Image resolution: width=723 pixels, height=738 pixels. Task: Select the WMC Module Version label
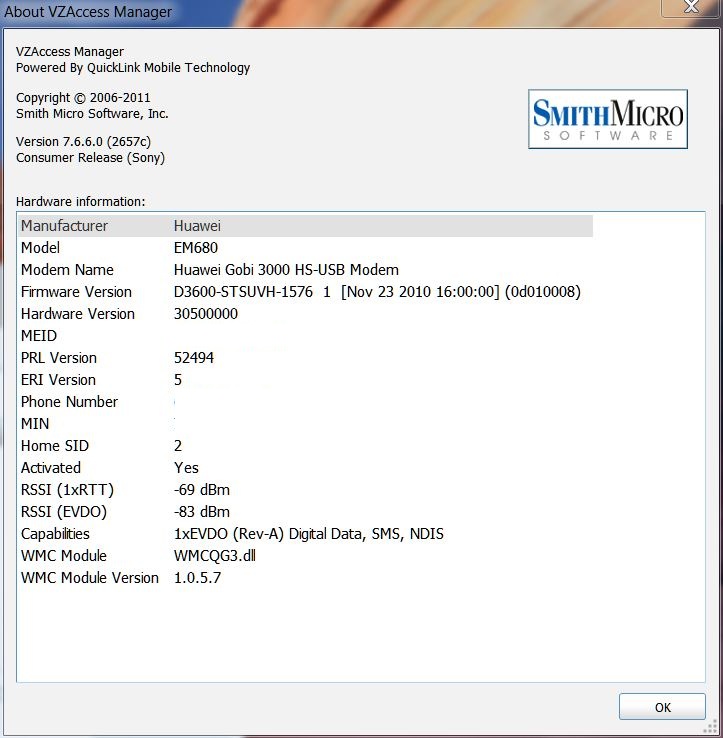pyautogui.click(x=90, y=578)
